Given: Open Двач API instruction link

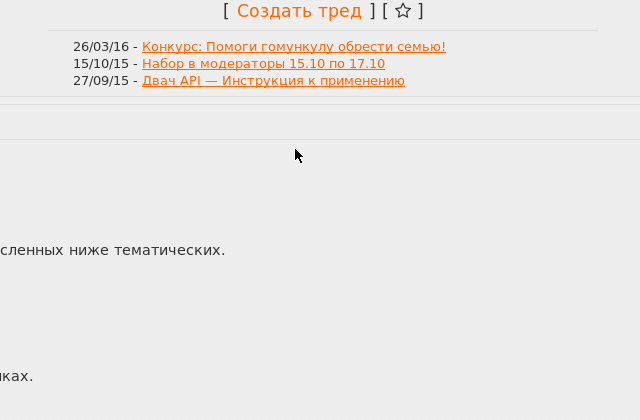Looking at the screenshot, I should [x=273, y=81].
